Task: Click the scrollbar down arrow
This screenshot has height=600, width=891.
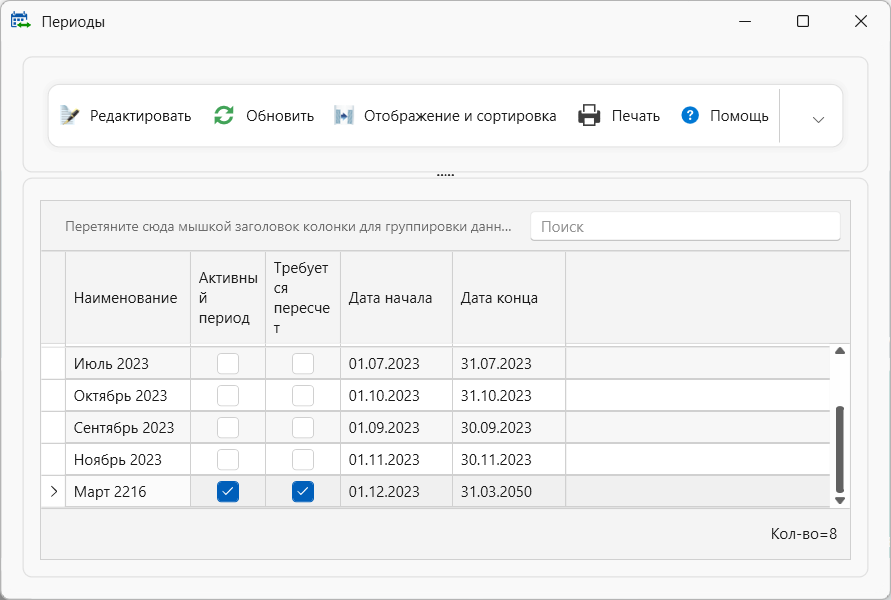Action: 840,501
